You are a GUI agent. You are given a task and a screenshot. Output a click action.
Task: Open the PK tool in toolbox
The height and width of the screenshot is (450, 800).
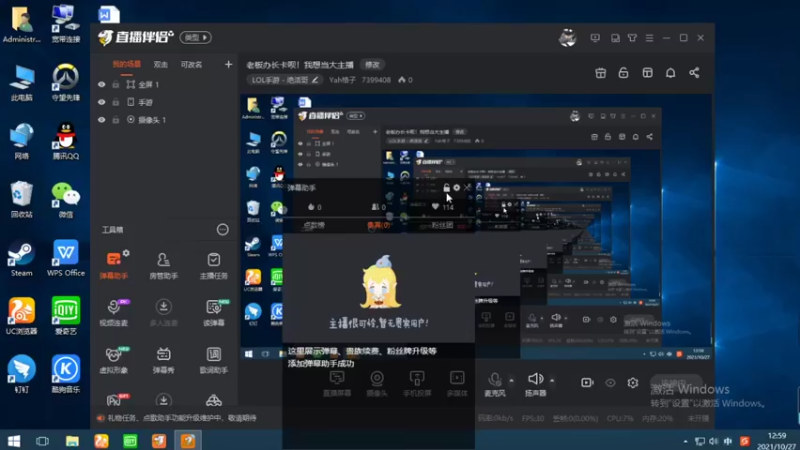click(114, 400)
